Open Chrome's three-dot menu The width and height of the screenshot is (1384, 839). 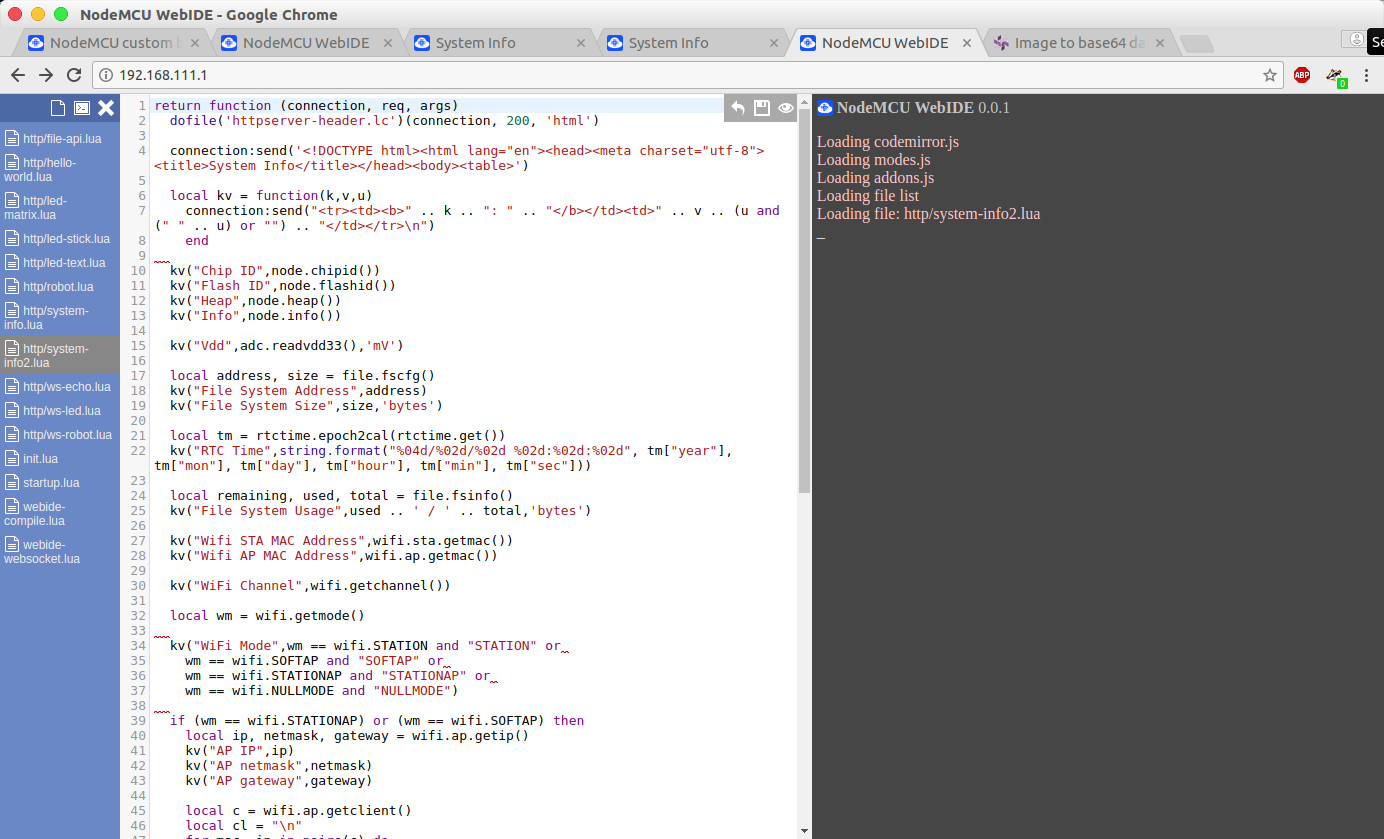click(1367, 75)
